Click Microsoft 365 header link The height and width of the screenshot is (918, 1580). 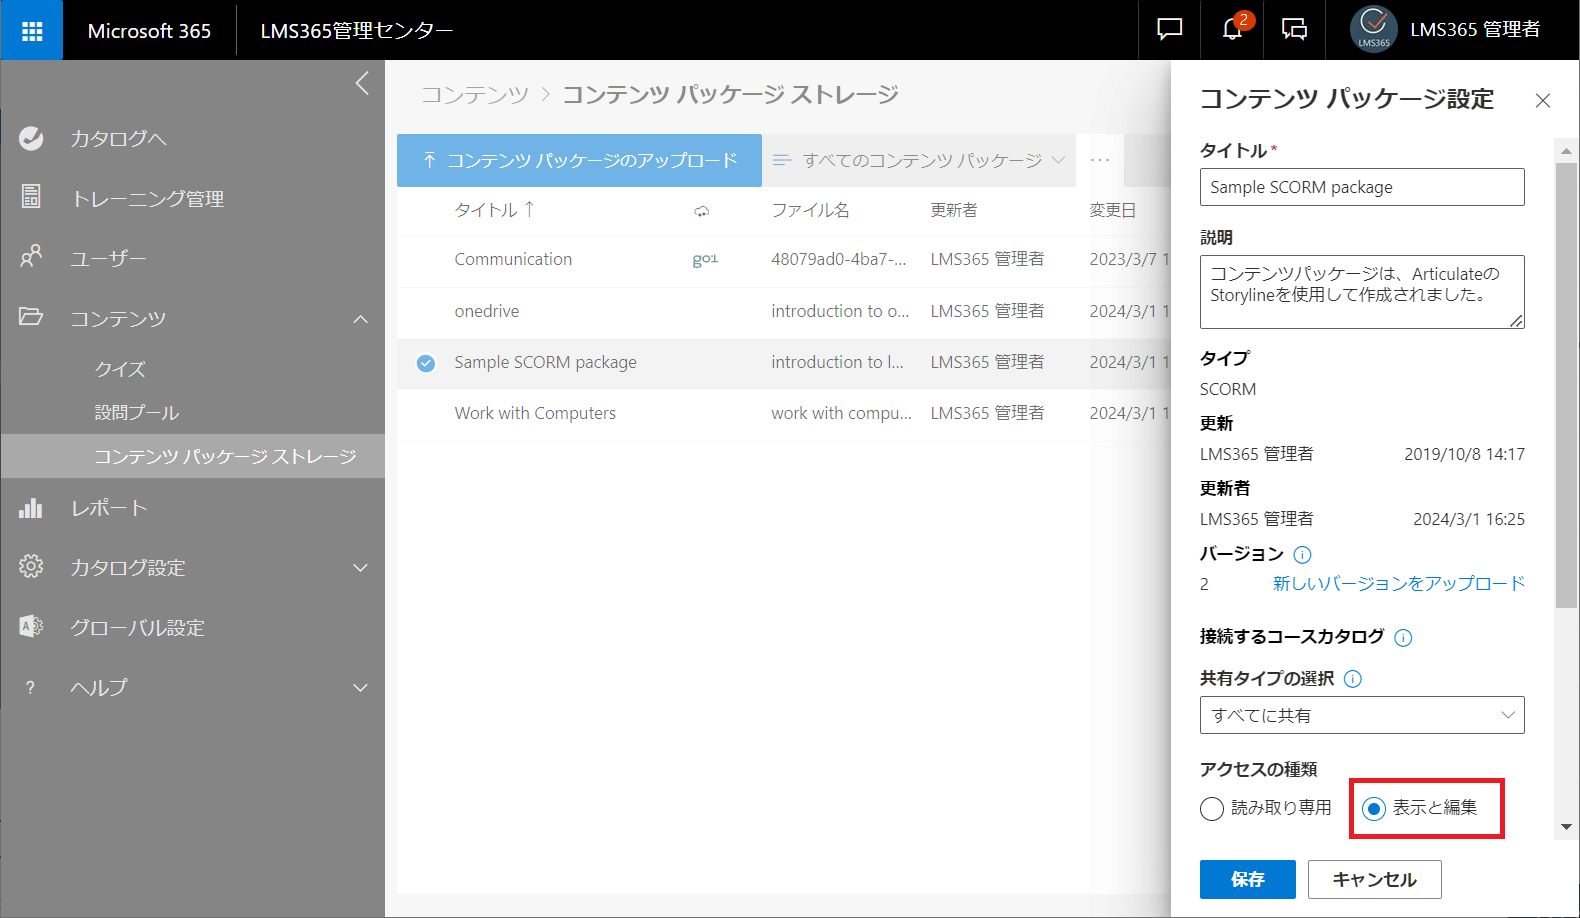[149, 31]
